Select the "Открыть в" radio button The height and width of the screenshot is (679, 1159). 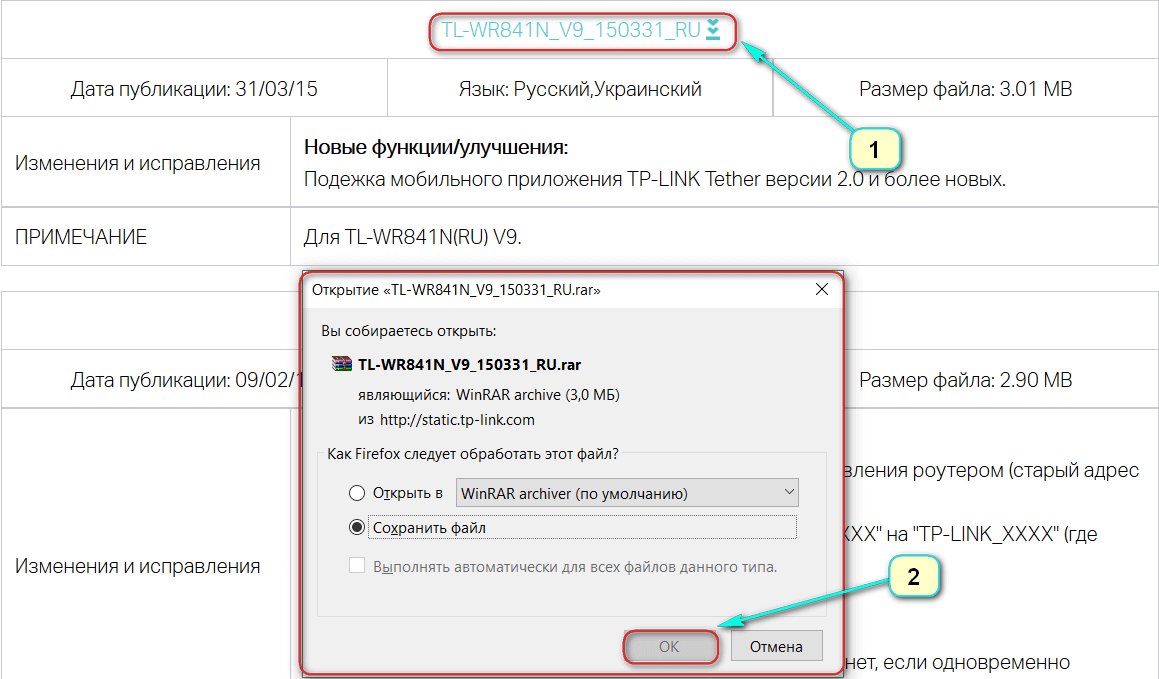pos(357,493)
